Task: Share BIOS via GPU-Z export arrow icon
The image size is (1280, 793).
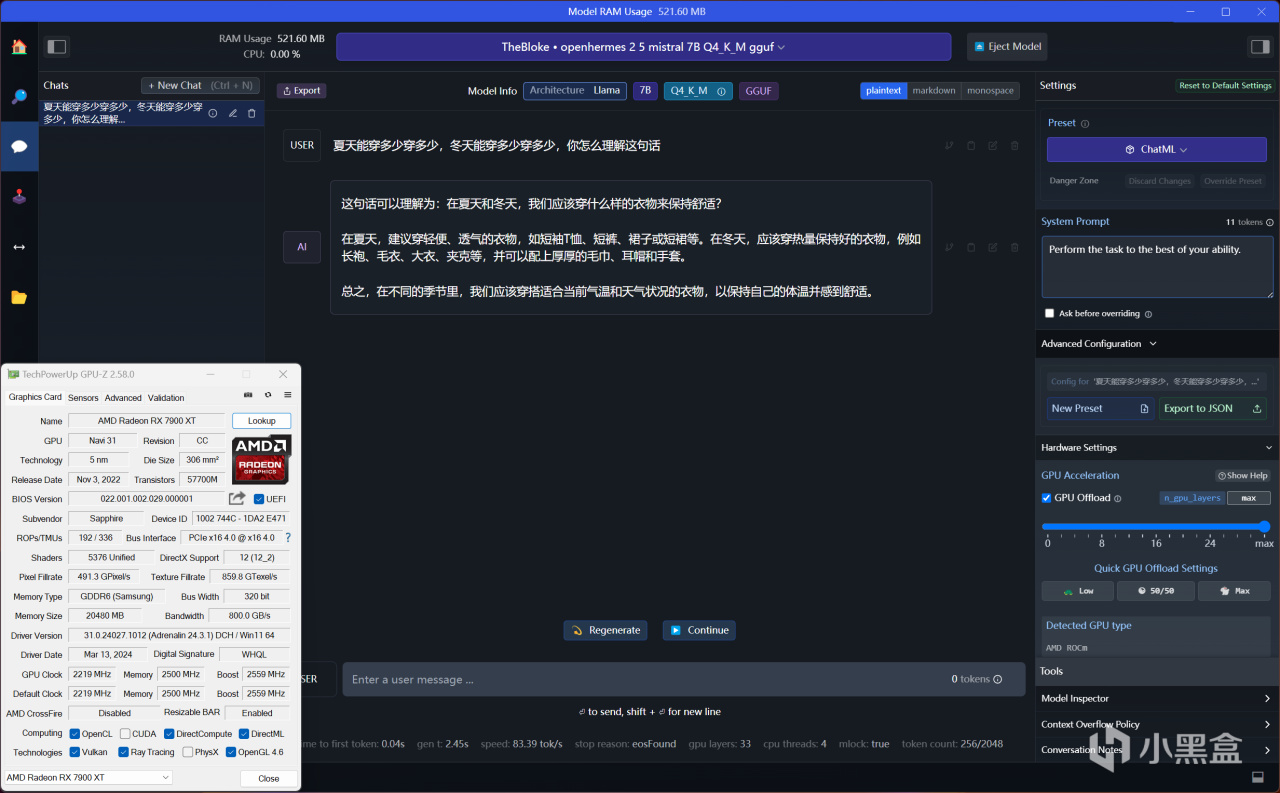Action: click(237, 498)
